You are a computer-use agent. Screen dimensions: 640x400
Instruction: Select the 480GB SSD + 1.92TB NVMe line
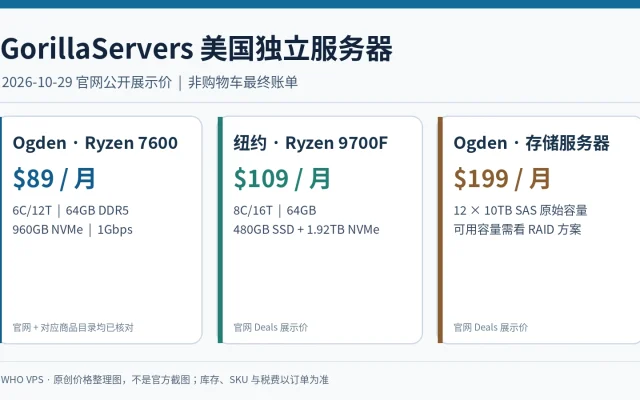(307, 229)
